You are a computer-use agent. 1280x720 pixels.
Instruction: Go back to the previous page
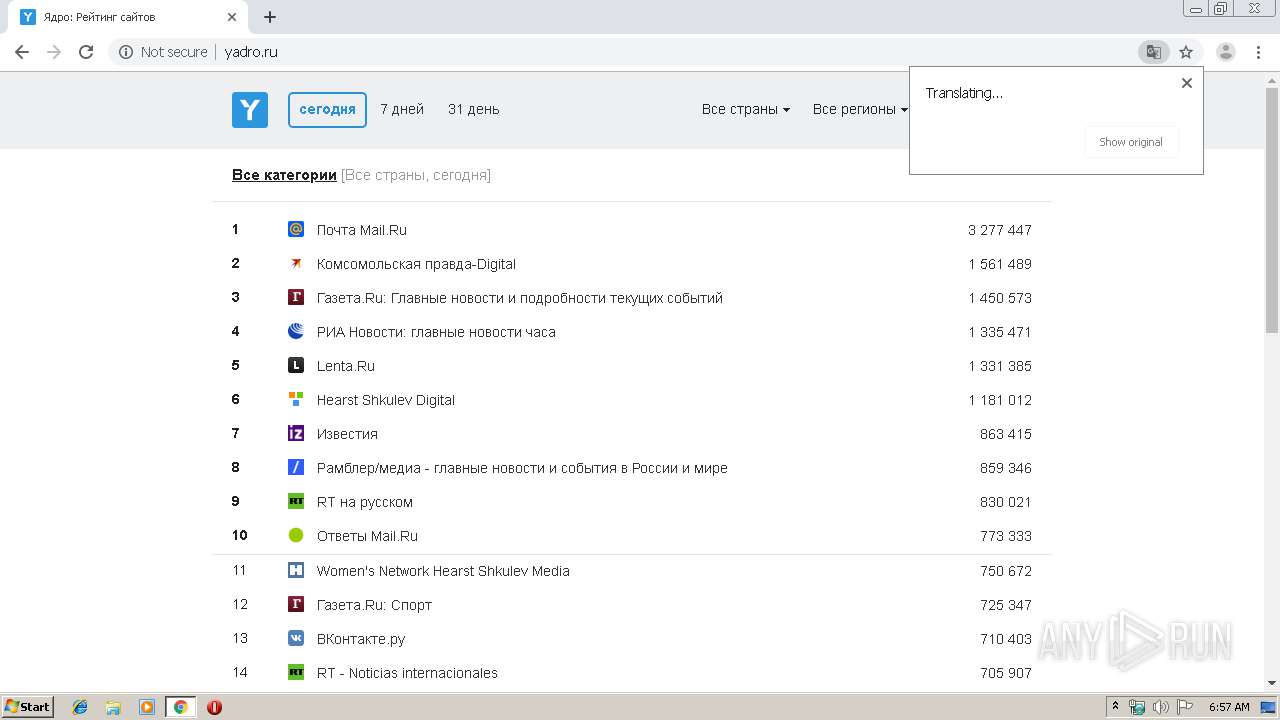click(22, 52)
